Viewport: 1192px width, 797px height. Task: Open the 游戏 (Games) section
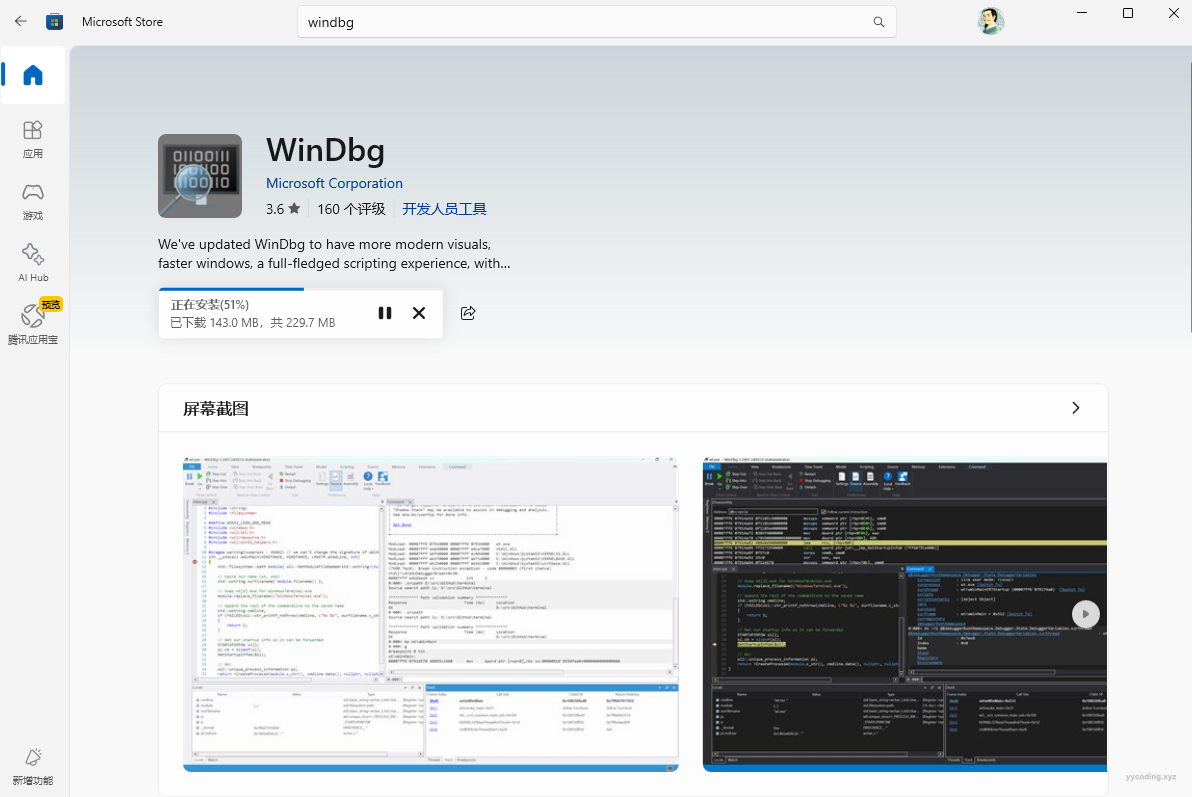click(33, 201)
